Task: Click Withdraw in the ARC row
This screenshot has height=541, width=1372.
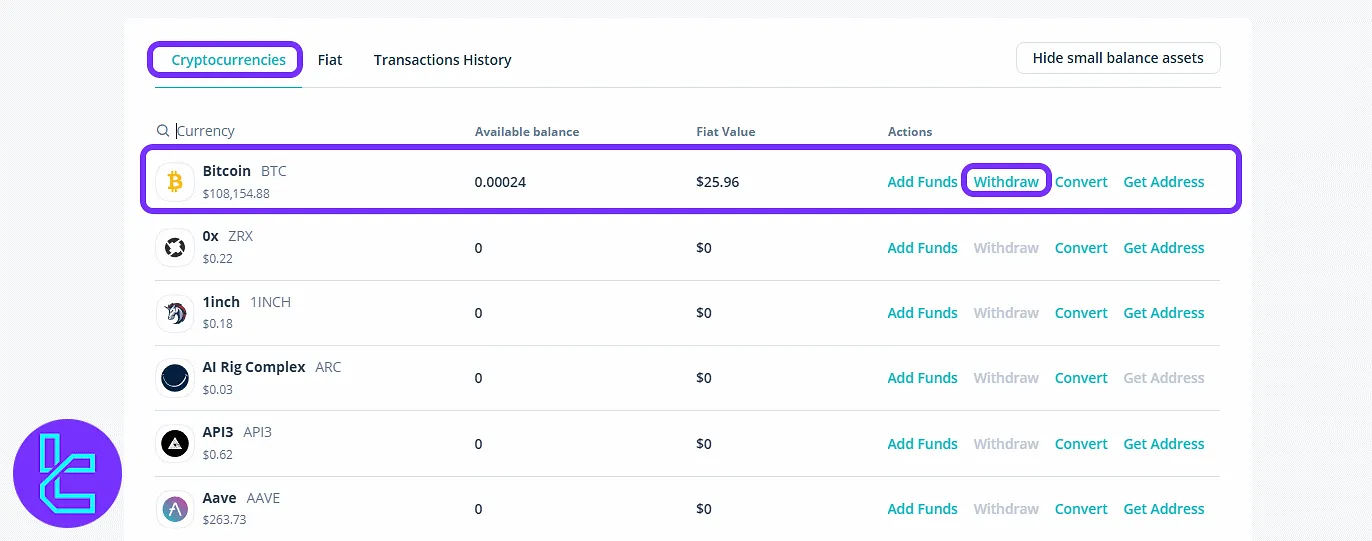Action: [x=1006, y=378]
